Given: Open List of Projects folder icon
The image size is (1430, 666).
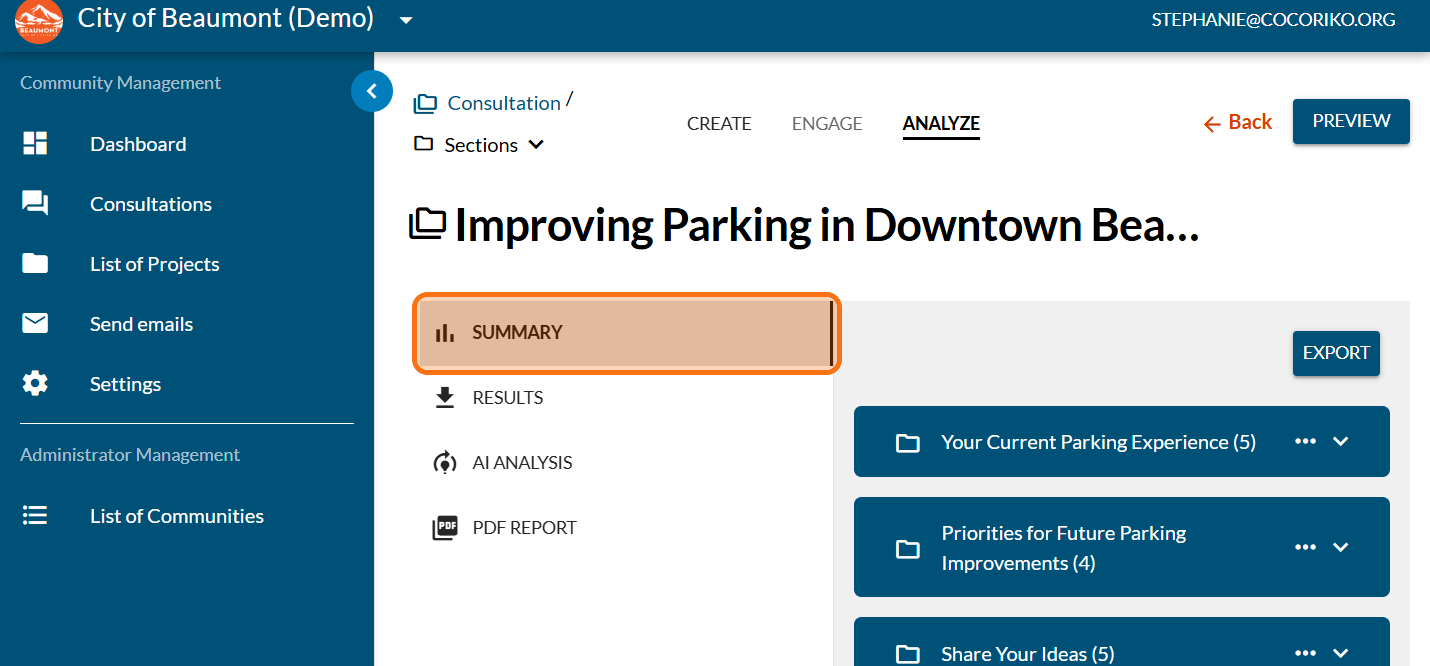Looking at the screenshot, I should click(35, 264).
